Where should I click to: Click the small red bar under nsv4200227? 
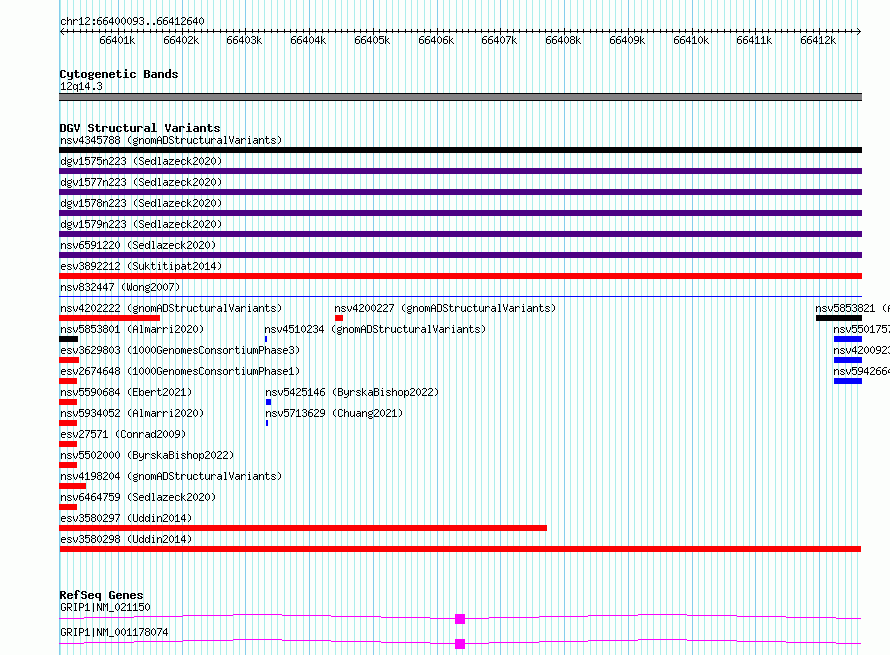[x=339, y=318]
